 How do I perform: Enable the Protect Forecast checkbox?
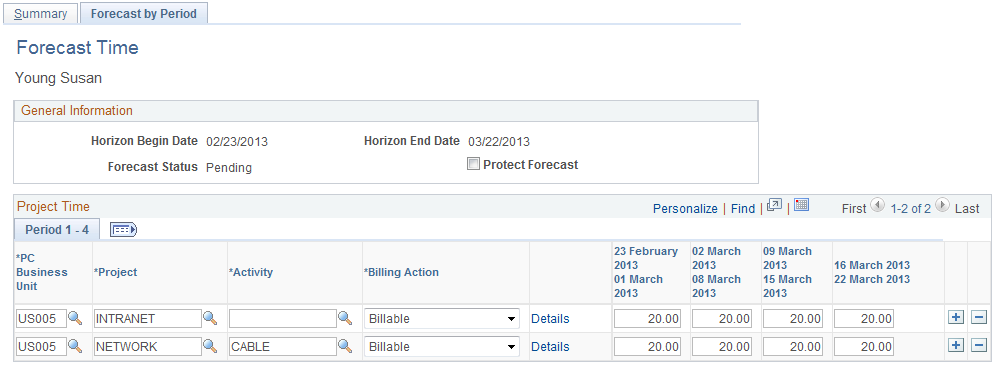coord(473,165)
